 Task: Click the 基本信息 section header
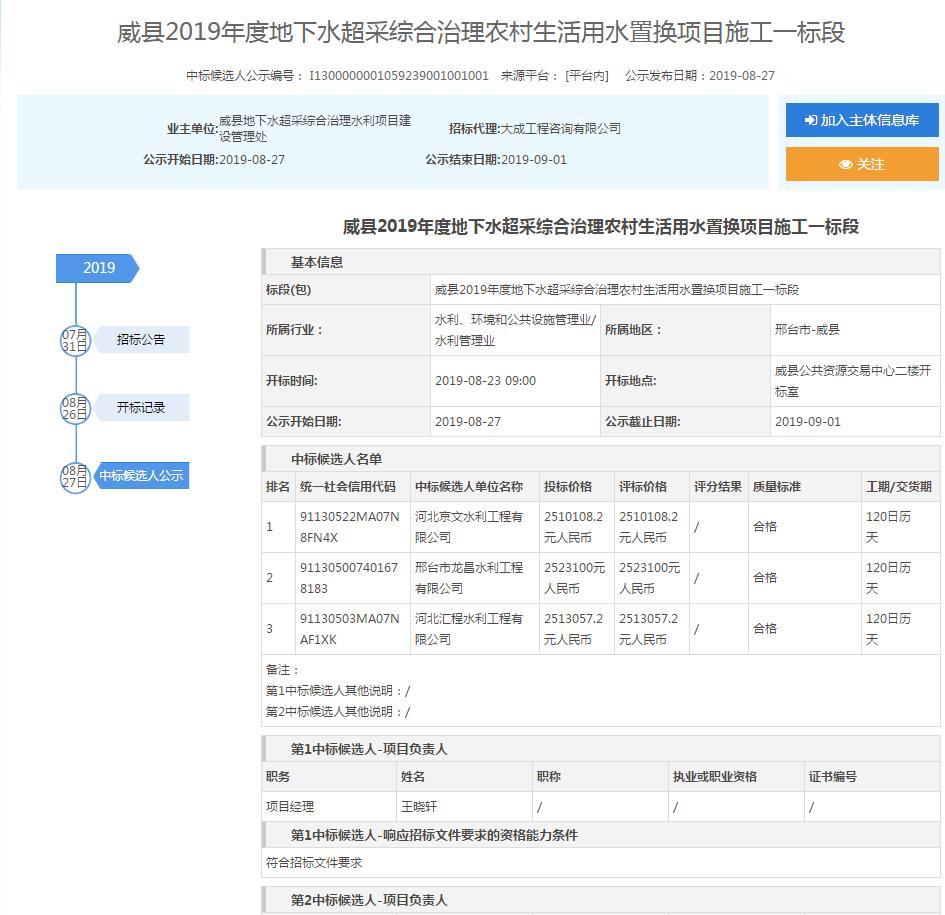[317, 262]
